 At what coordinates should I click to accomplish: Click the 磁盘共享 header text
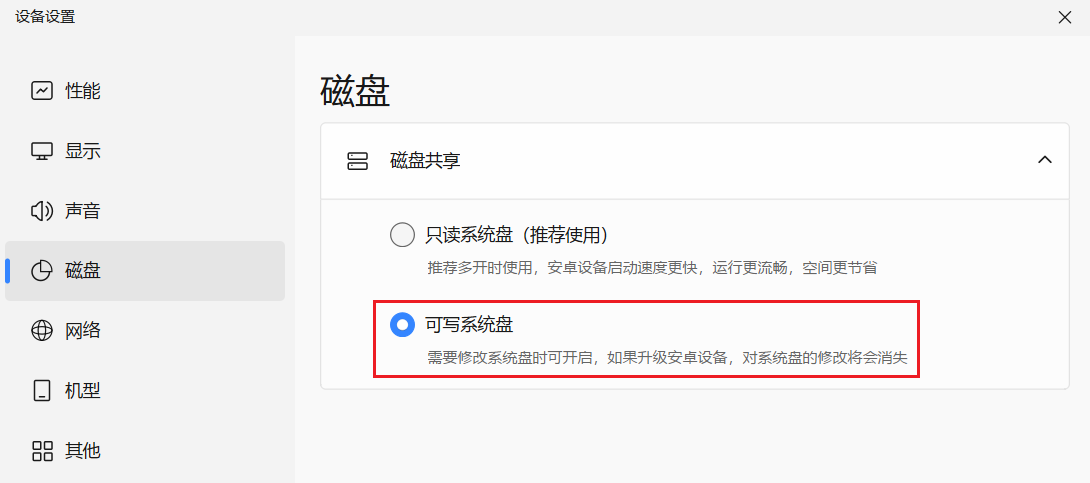[x=425, y=161]
